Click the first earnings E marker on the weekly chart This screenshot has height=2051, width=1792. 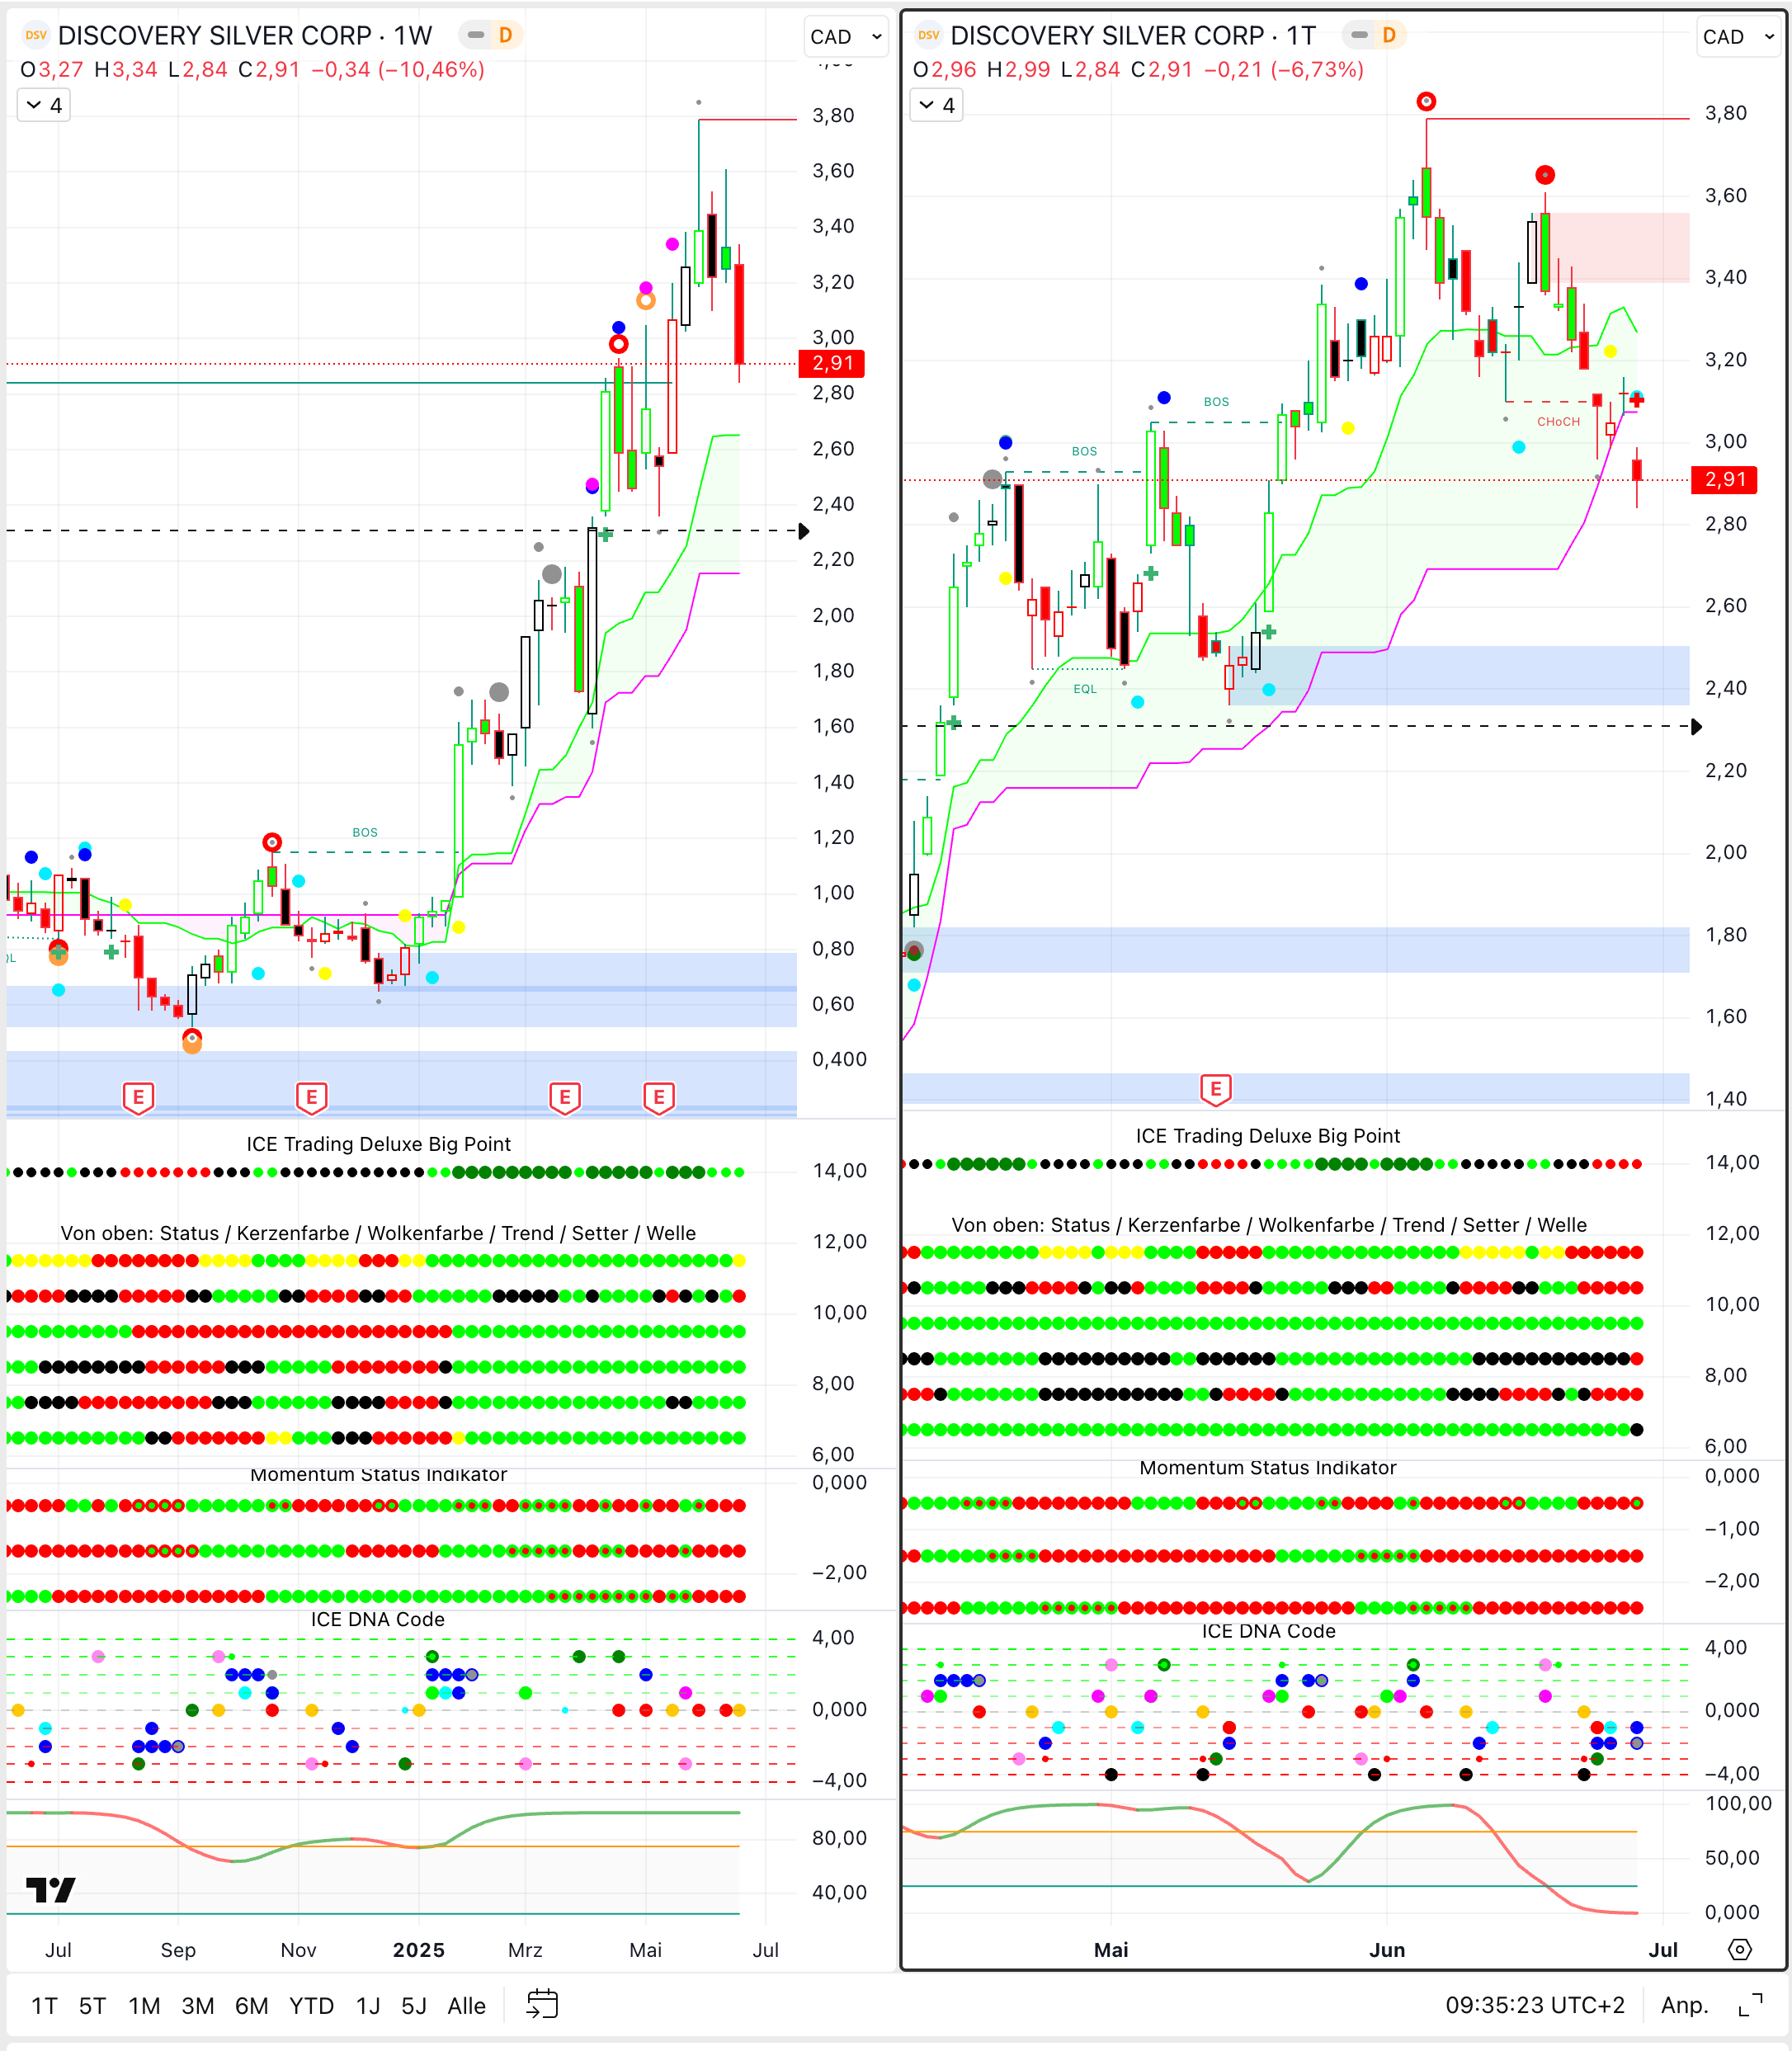click(x=138, y=1097)
